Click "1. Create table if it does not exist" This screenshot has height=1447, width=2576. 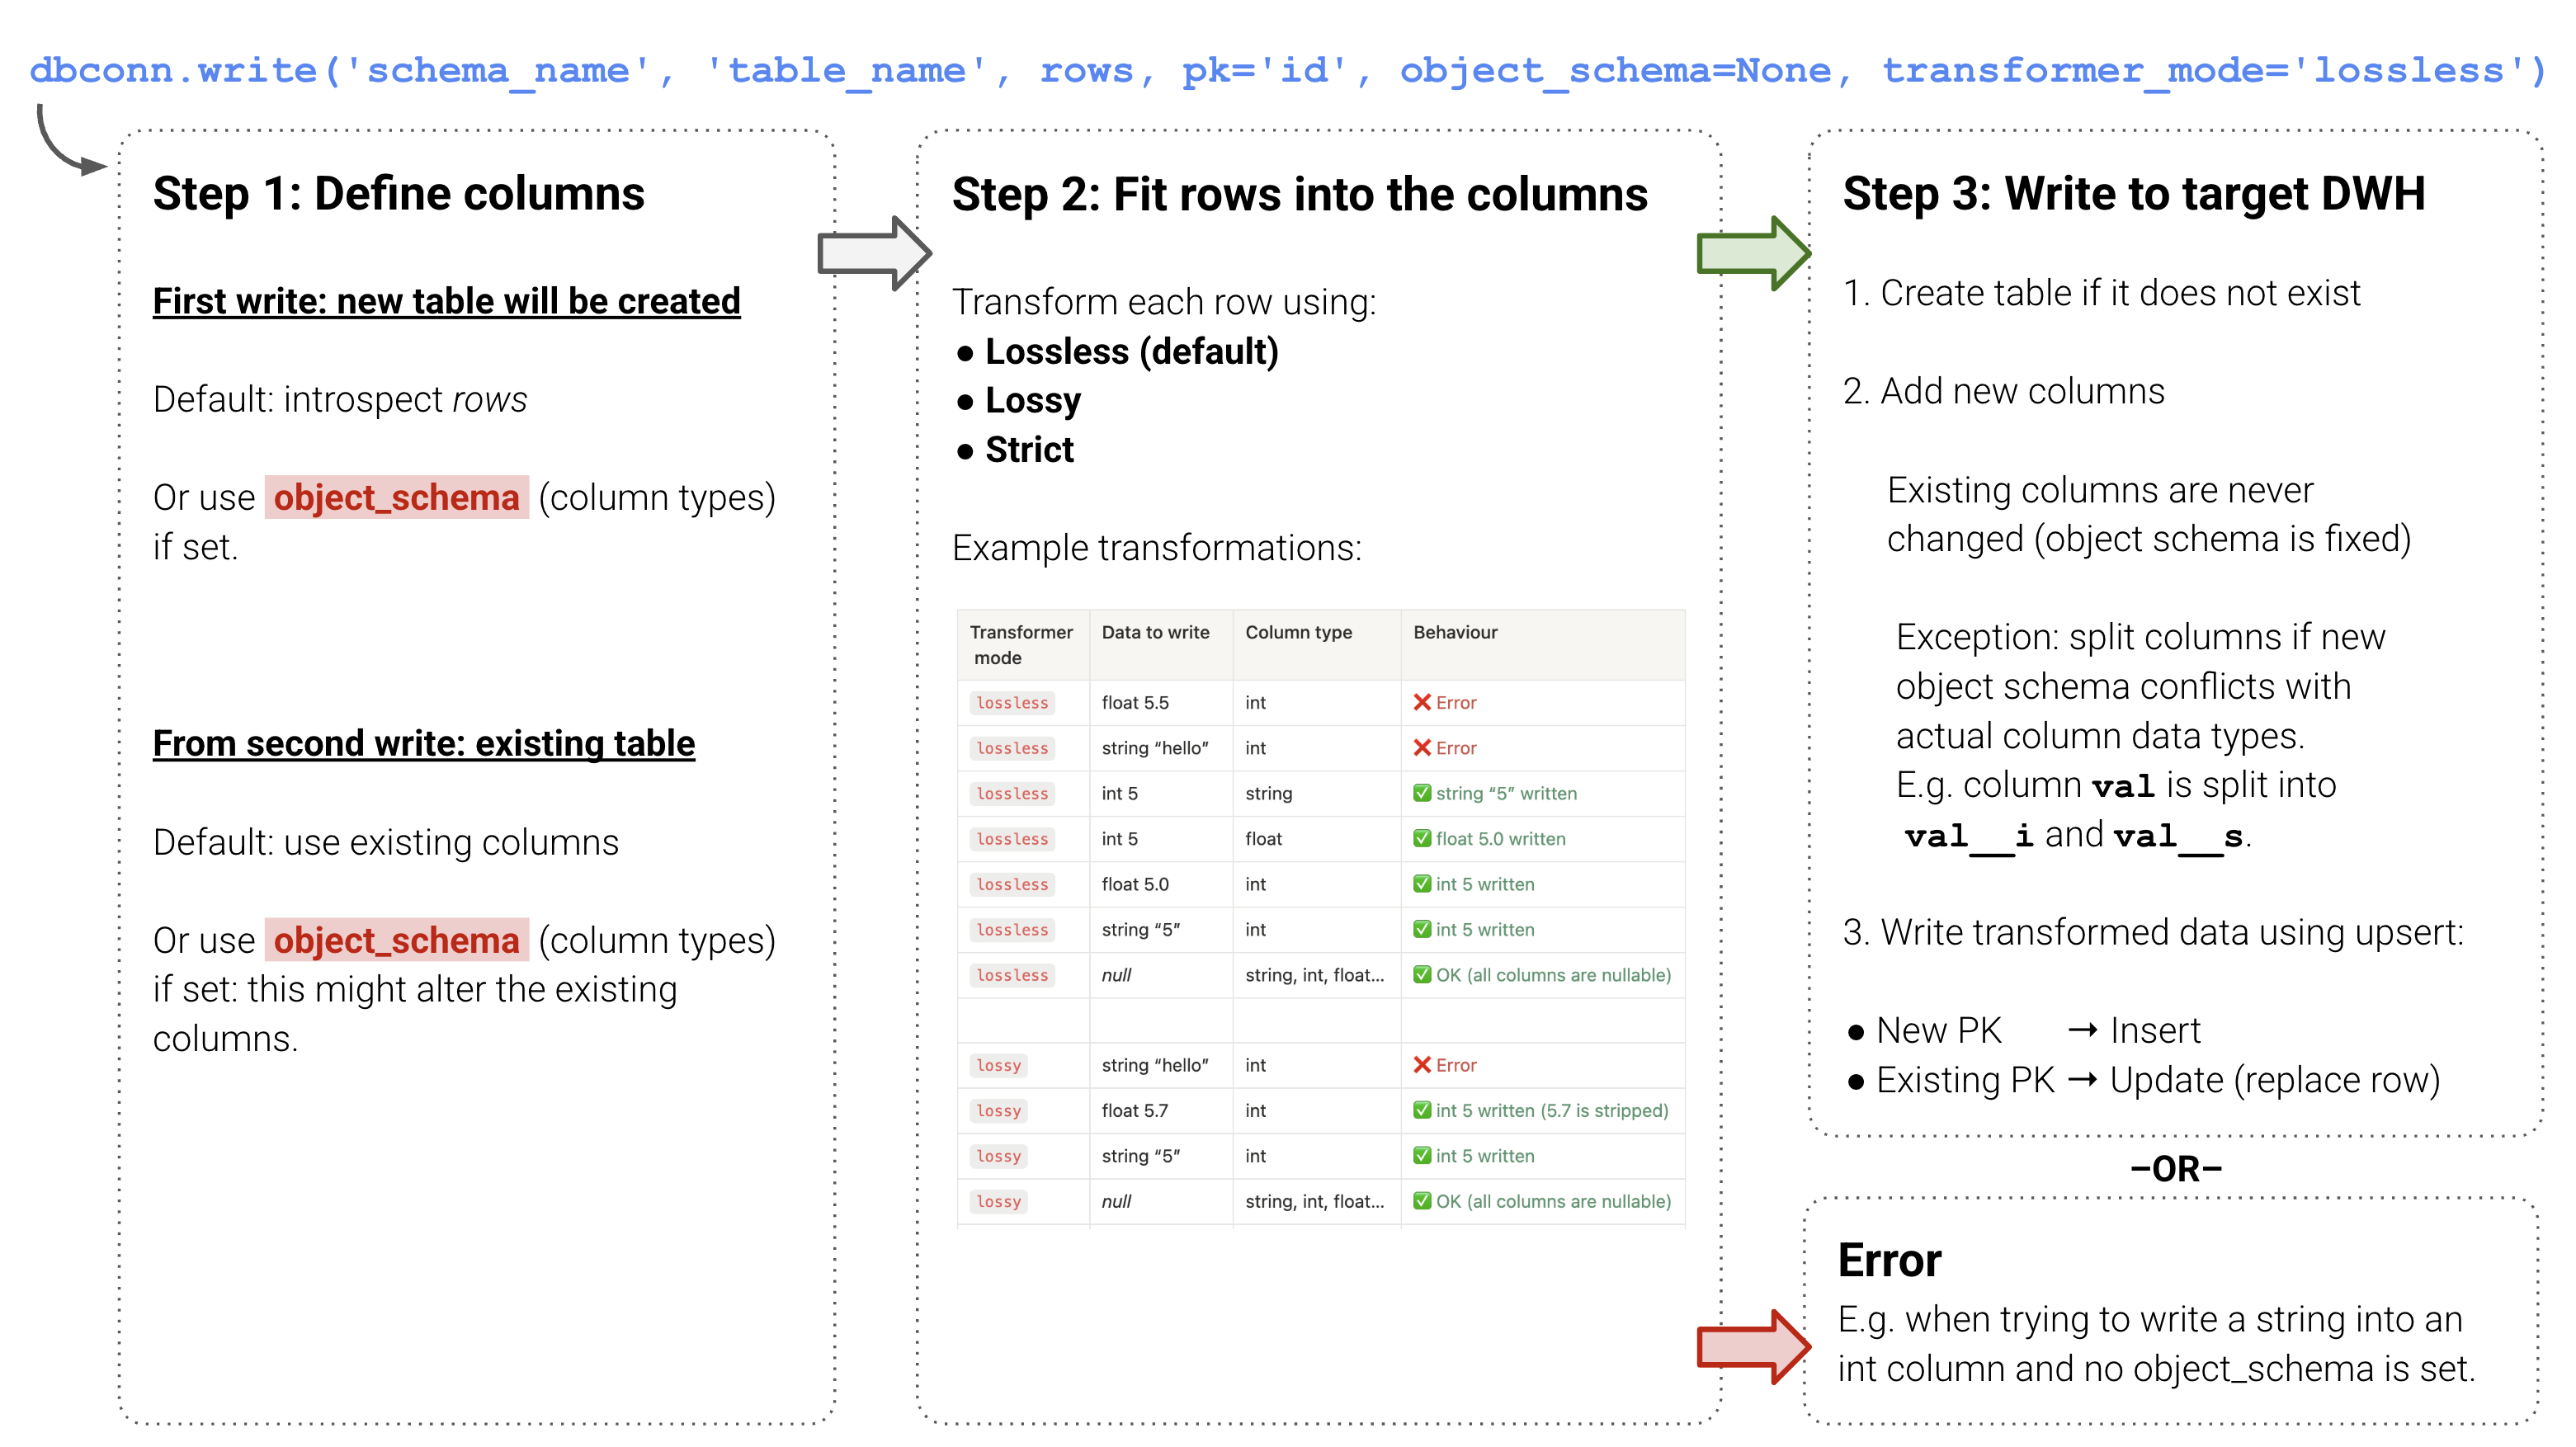(2101, 293)
